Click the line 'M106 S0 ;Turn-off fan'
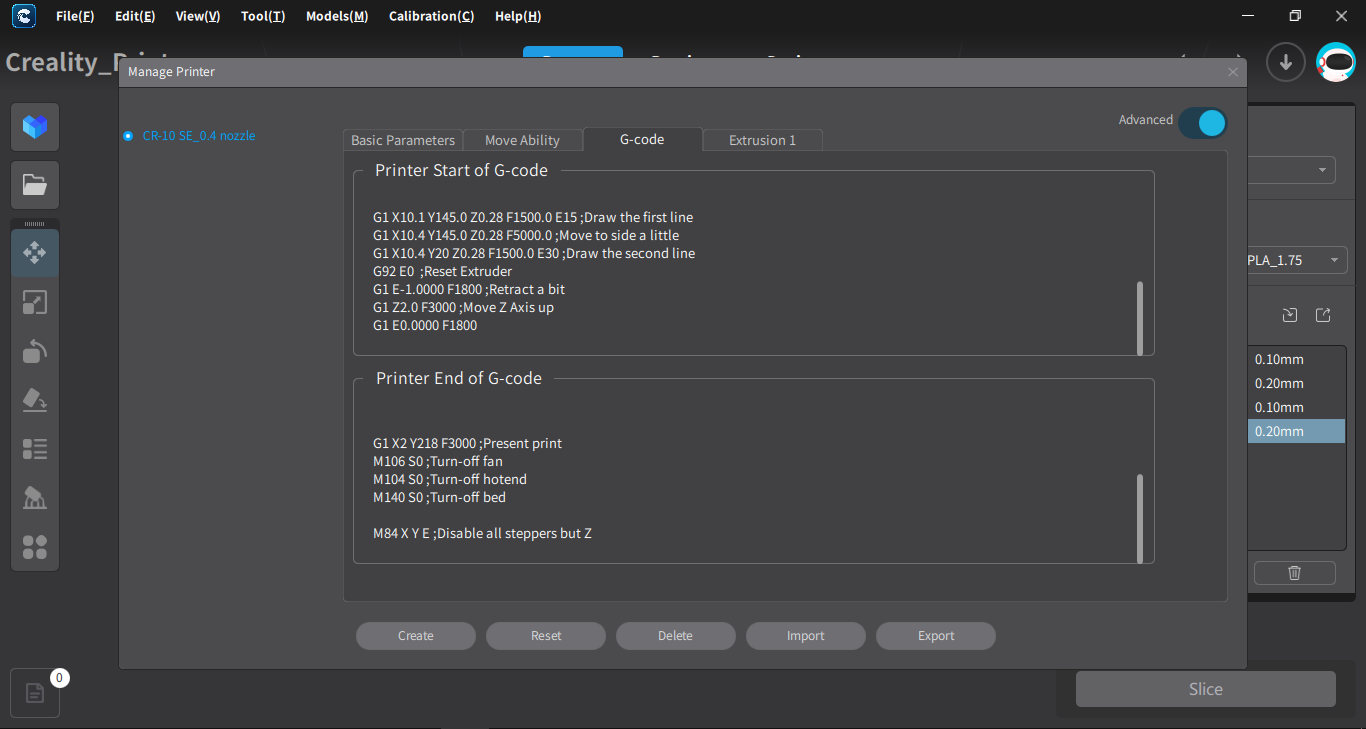The height and width of the screenshot is (729, 1366). [x=438, y=461]
